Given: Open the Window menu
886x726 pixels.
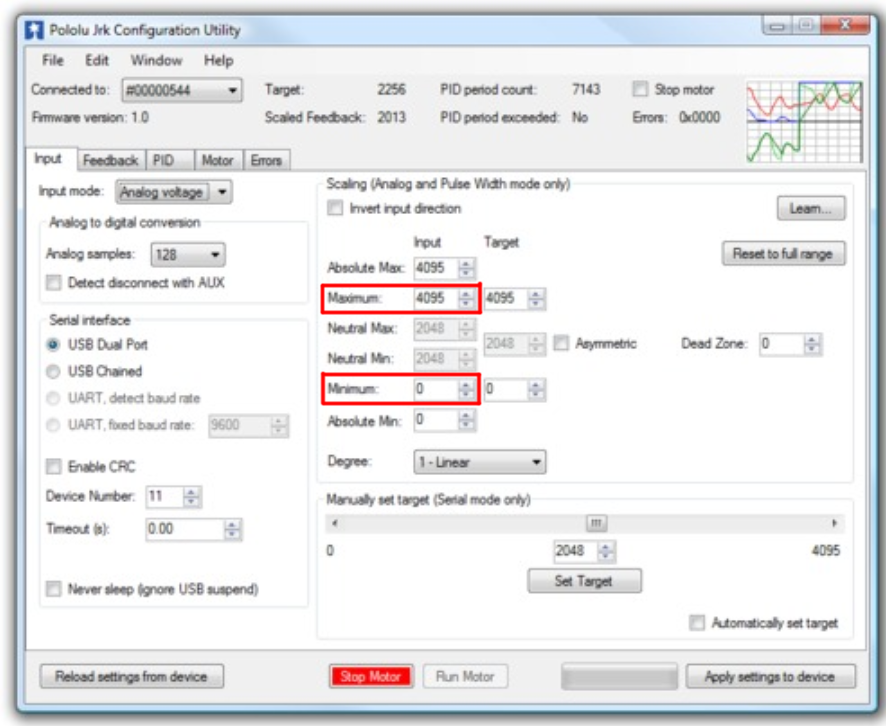Looking at the screenshot, I should tap(157, 60).
